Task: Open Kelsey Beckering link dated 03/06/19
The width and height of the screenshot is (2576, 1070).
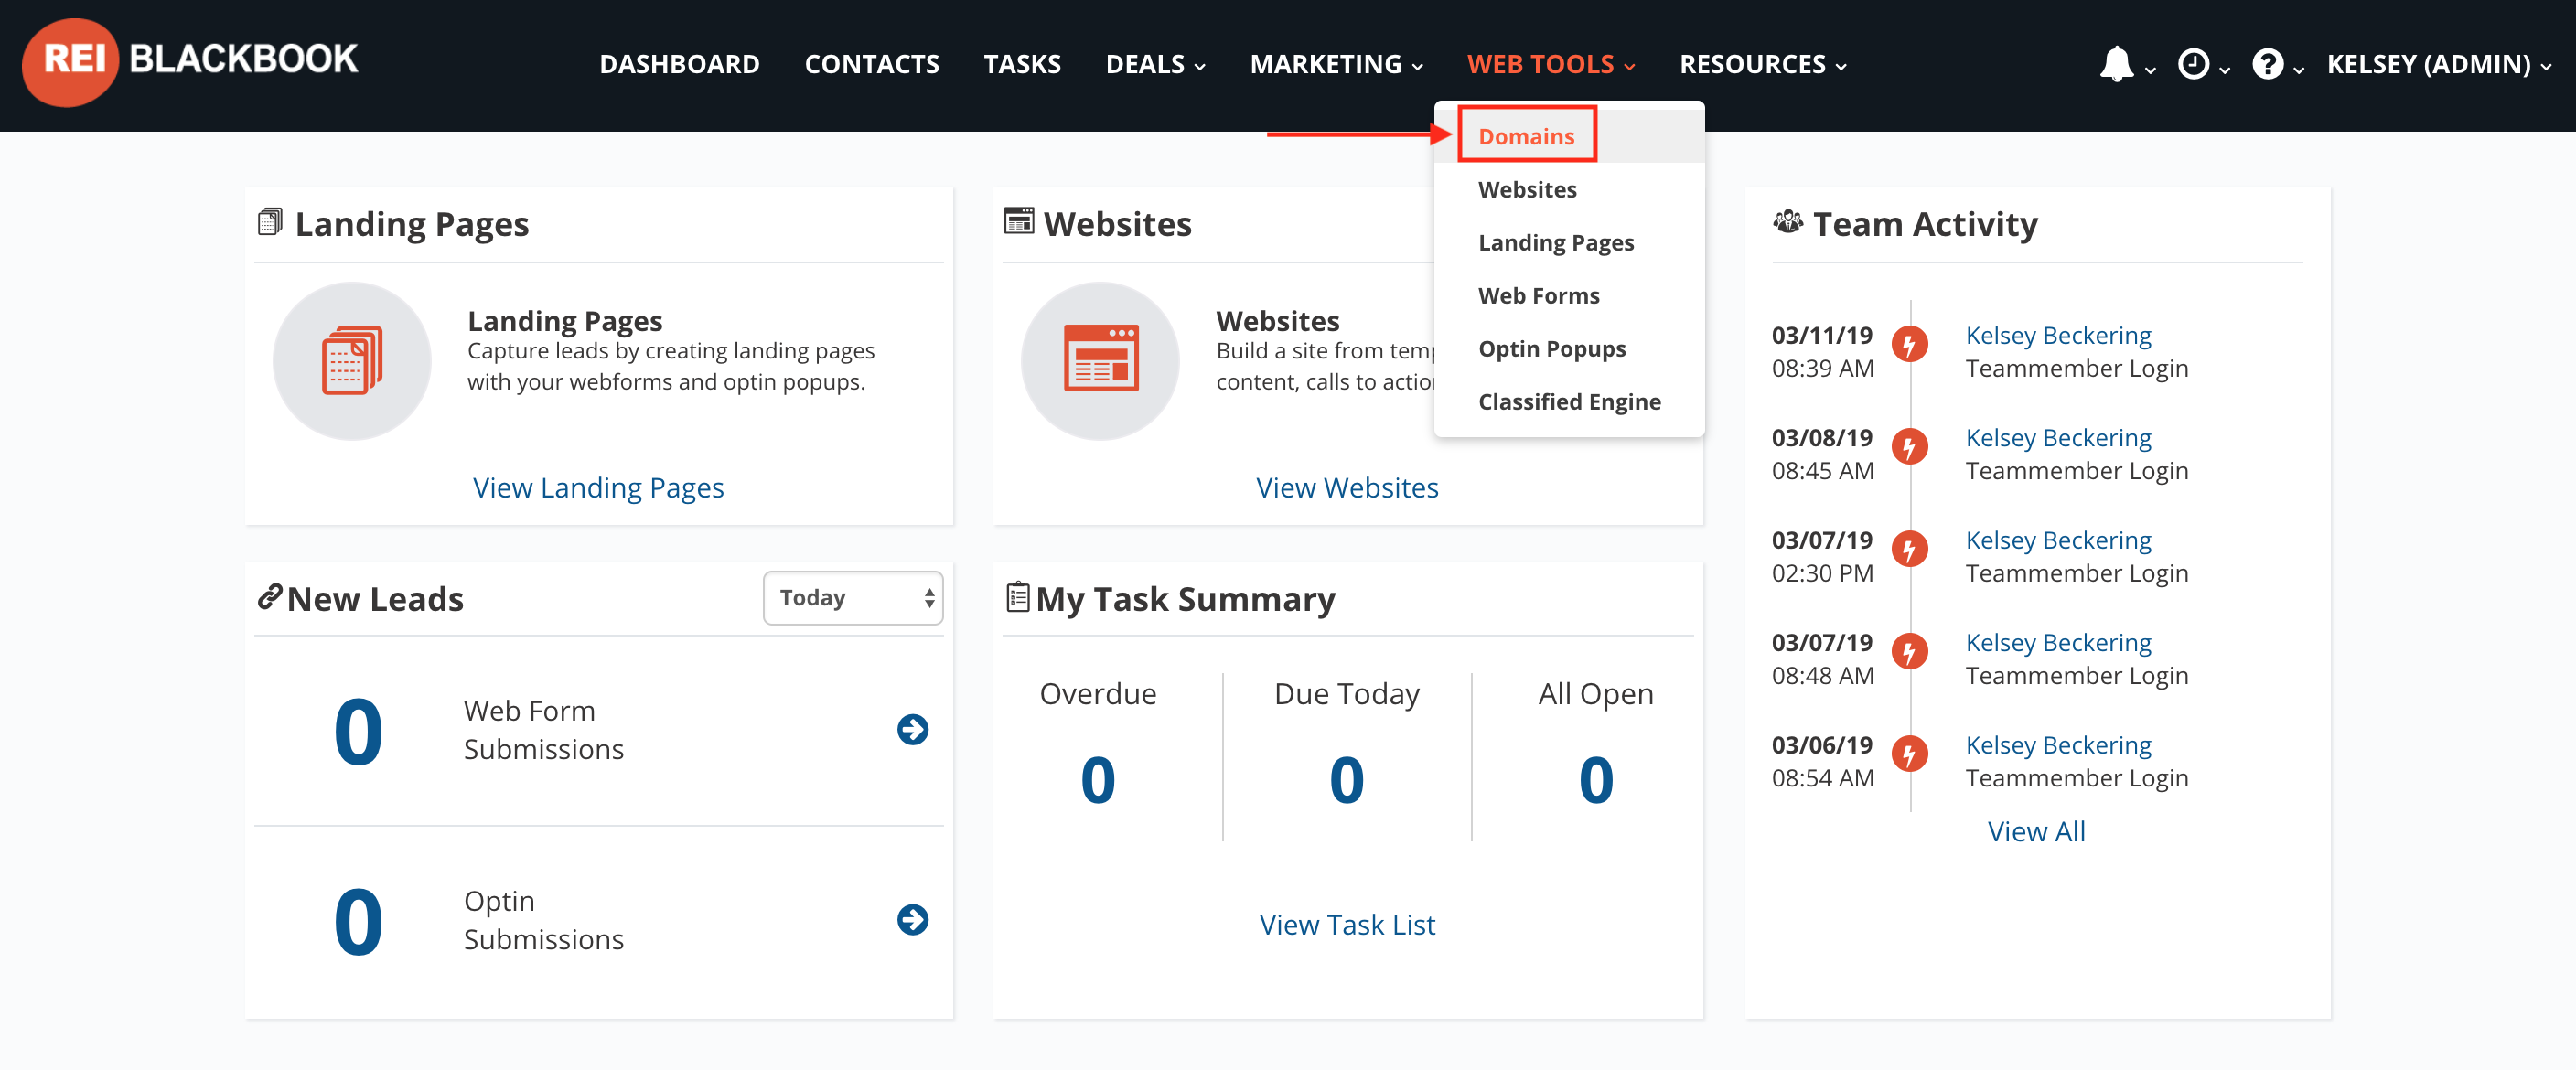Action: tap(2058, 745)
